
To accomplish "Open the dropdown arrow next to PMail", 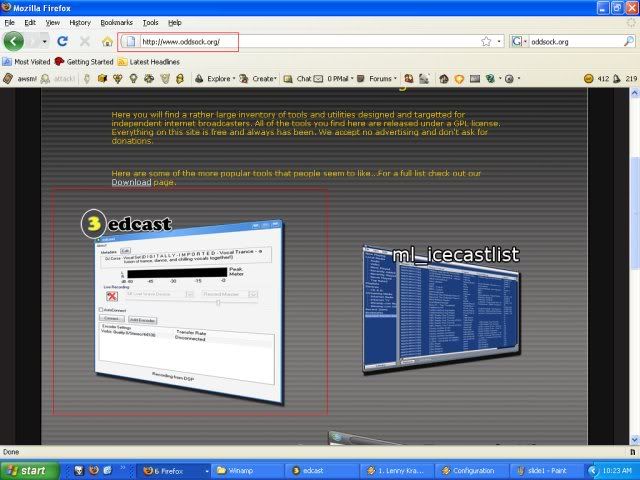I will (352, 78).
